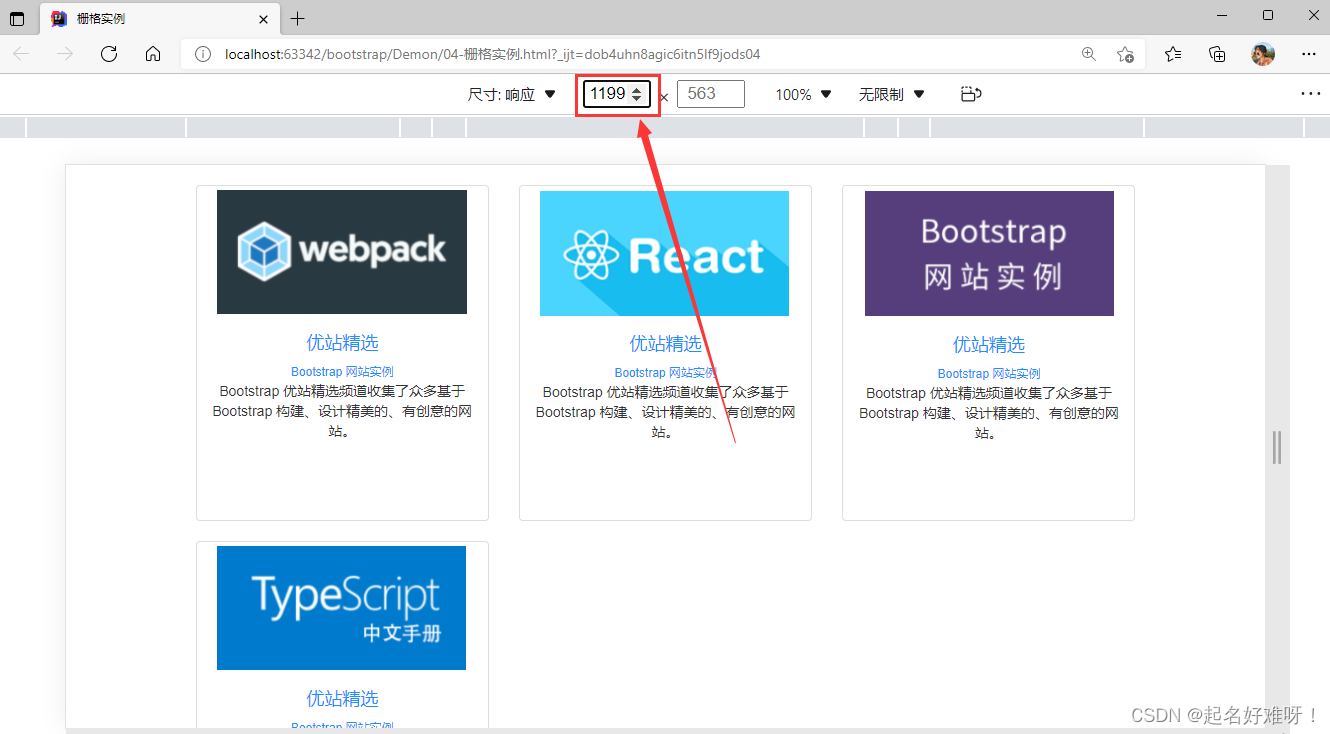Click the rotate device icon

(970, 94)
